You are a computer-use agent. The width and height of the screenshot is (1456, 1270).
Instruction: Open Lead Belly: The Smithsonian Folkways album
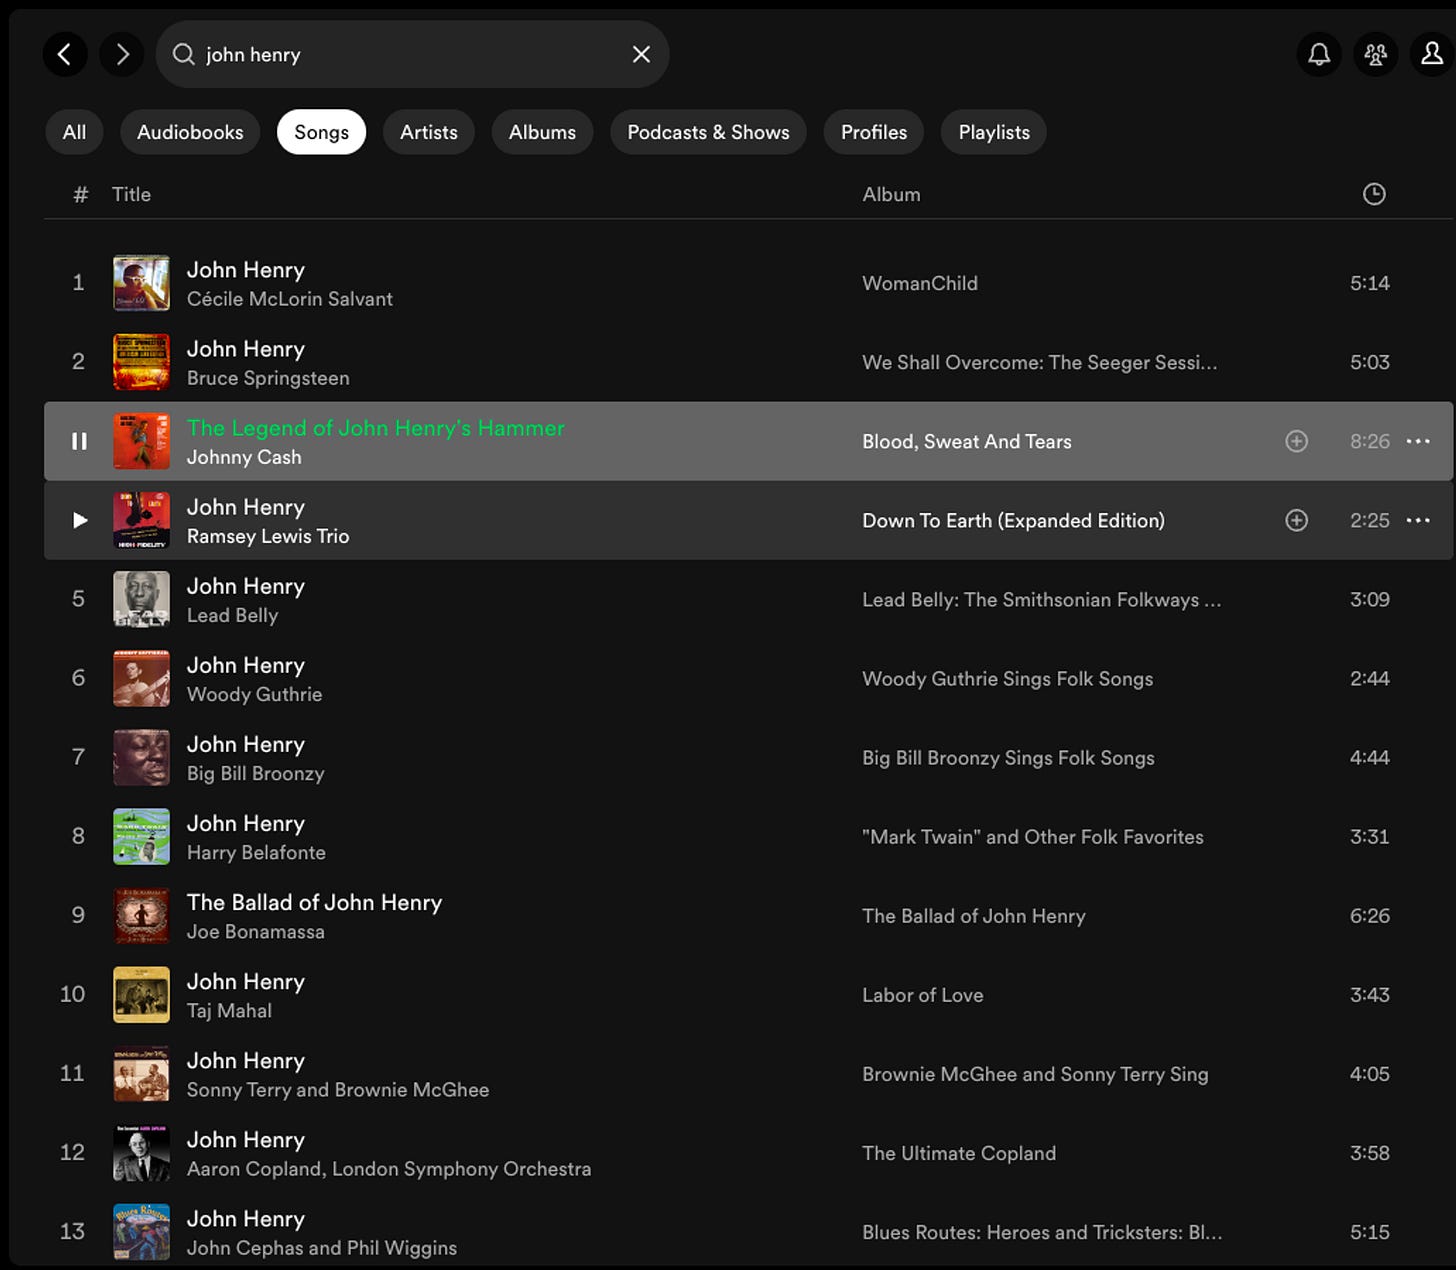(x=1041, y=599)
